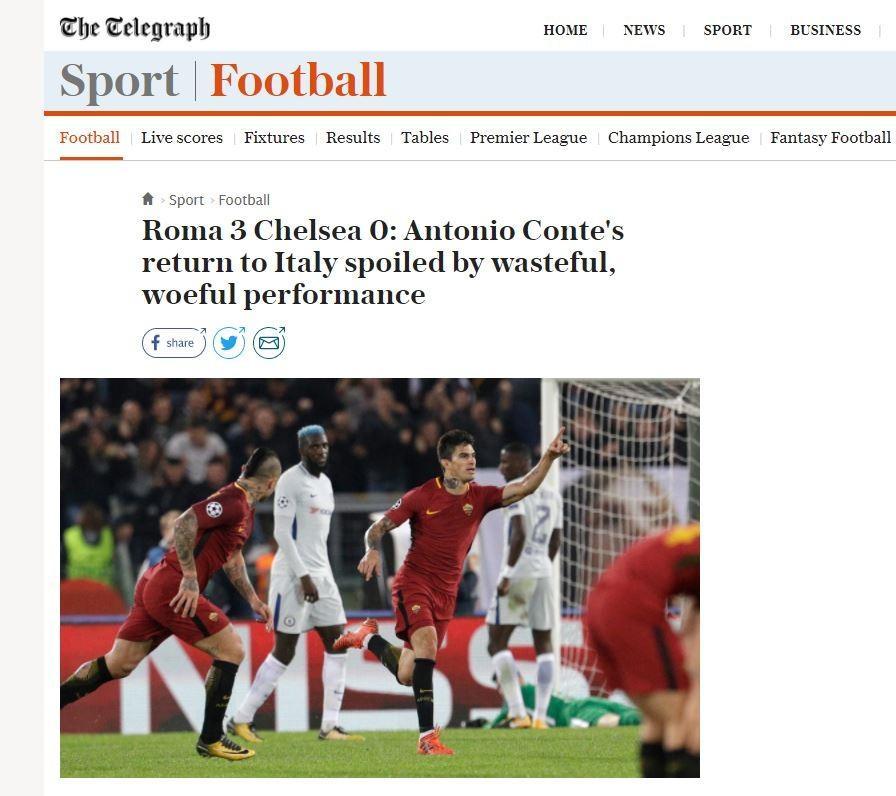Switch to Live scores tab
The width and height of the screenshot is (896, 796).
(x=182, y=138)
